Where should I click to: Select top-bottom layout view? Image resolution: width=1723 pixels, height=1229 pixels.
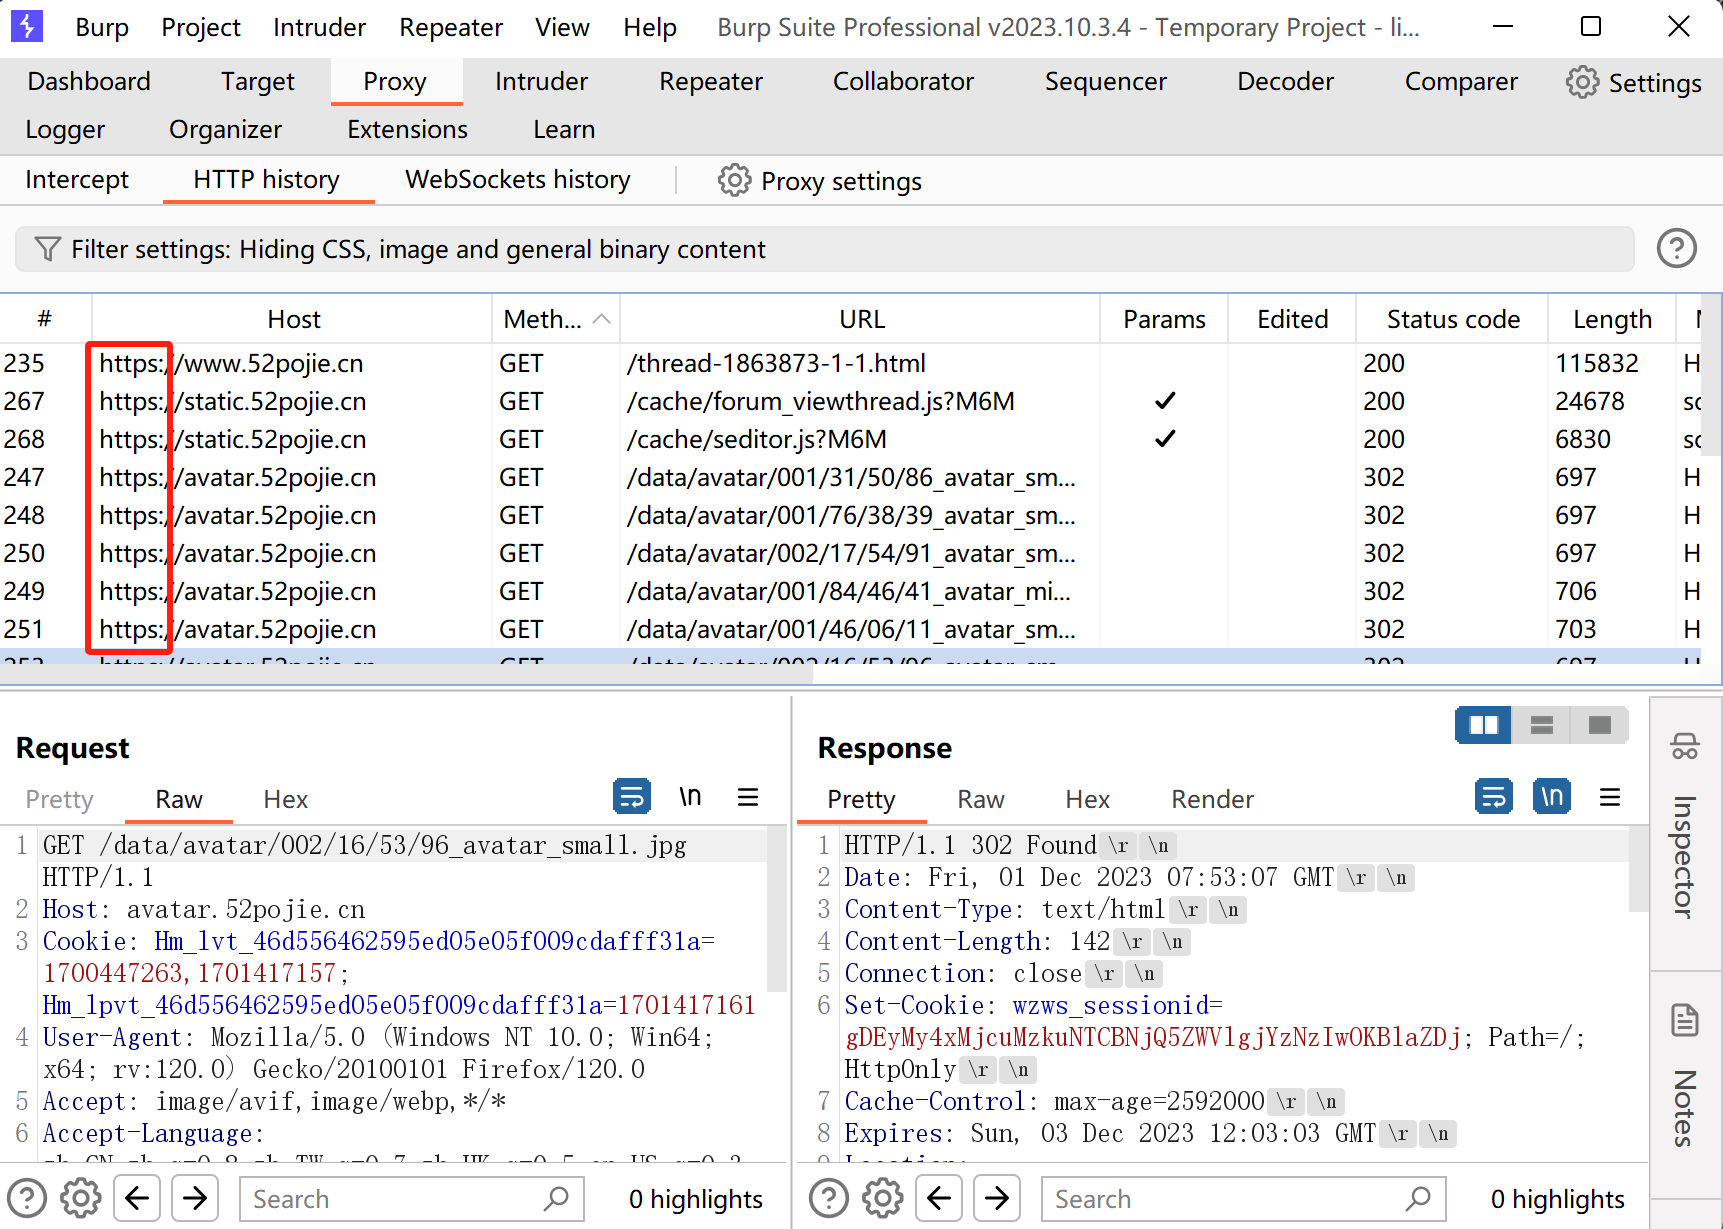click(1541, 725)
